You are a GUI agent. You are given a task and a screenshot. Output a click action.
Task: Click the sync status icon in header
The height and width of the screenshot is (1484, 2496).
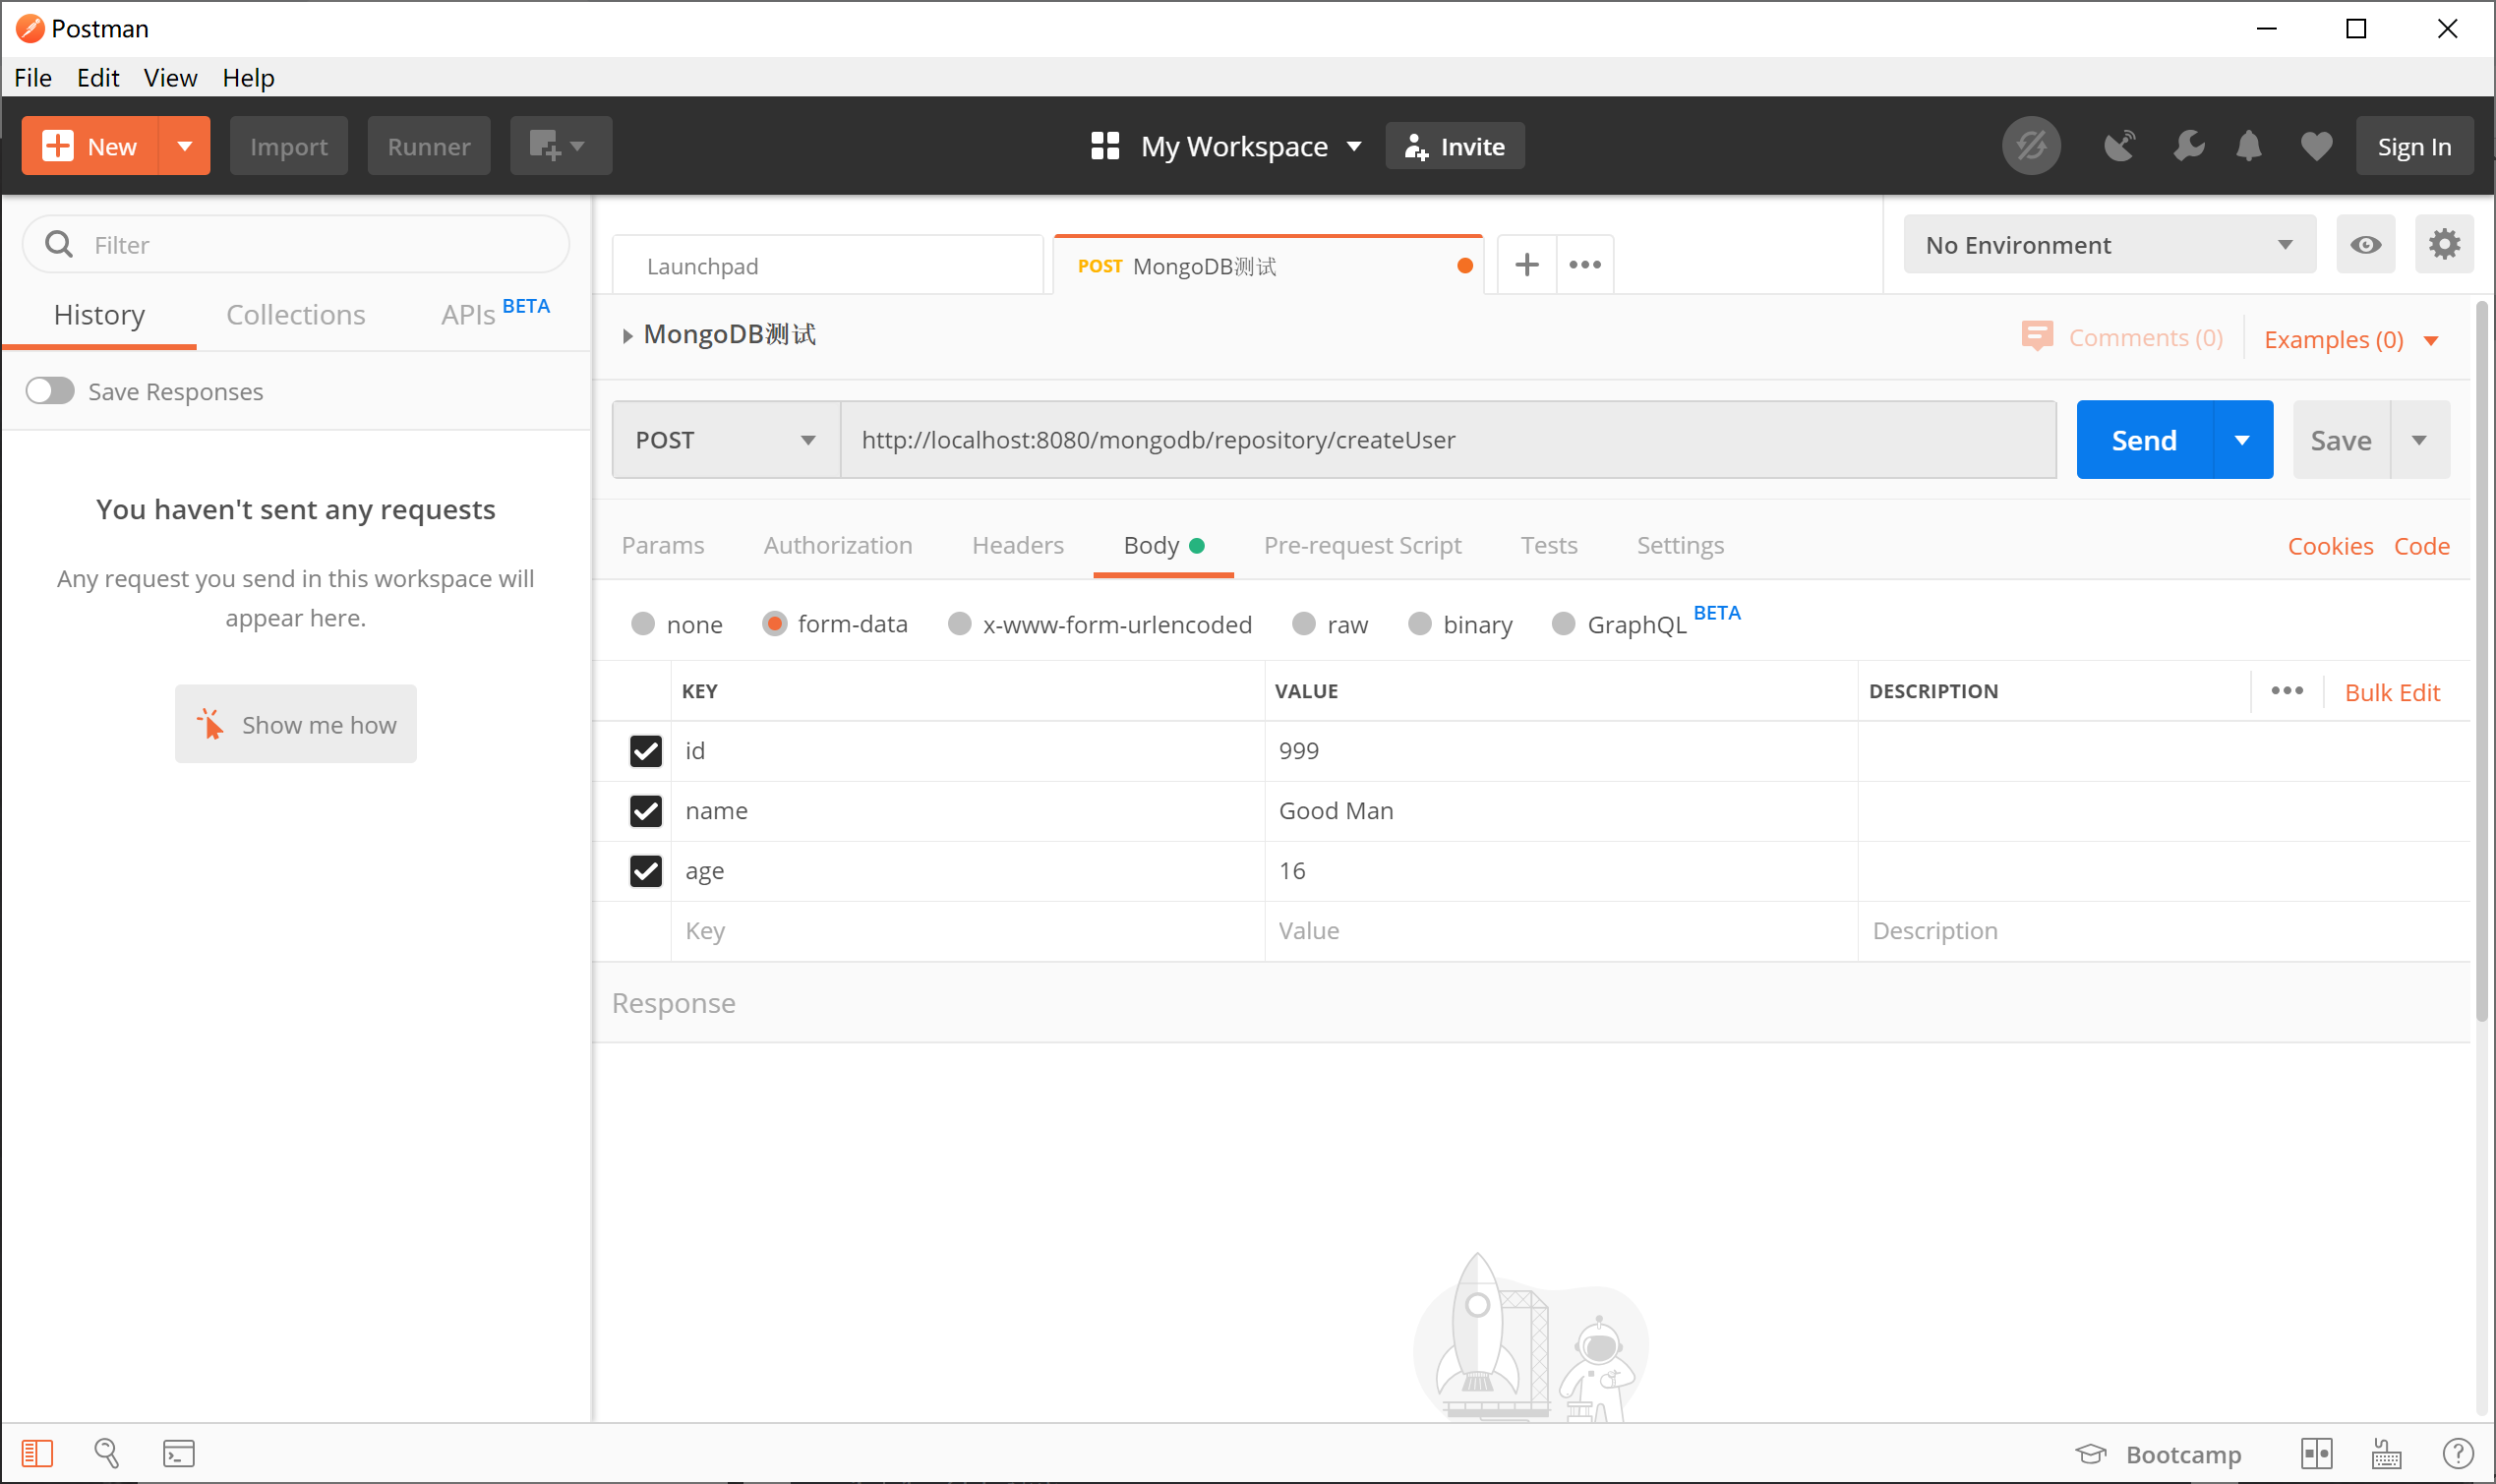[x=2030, y=146]
